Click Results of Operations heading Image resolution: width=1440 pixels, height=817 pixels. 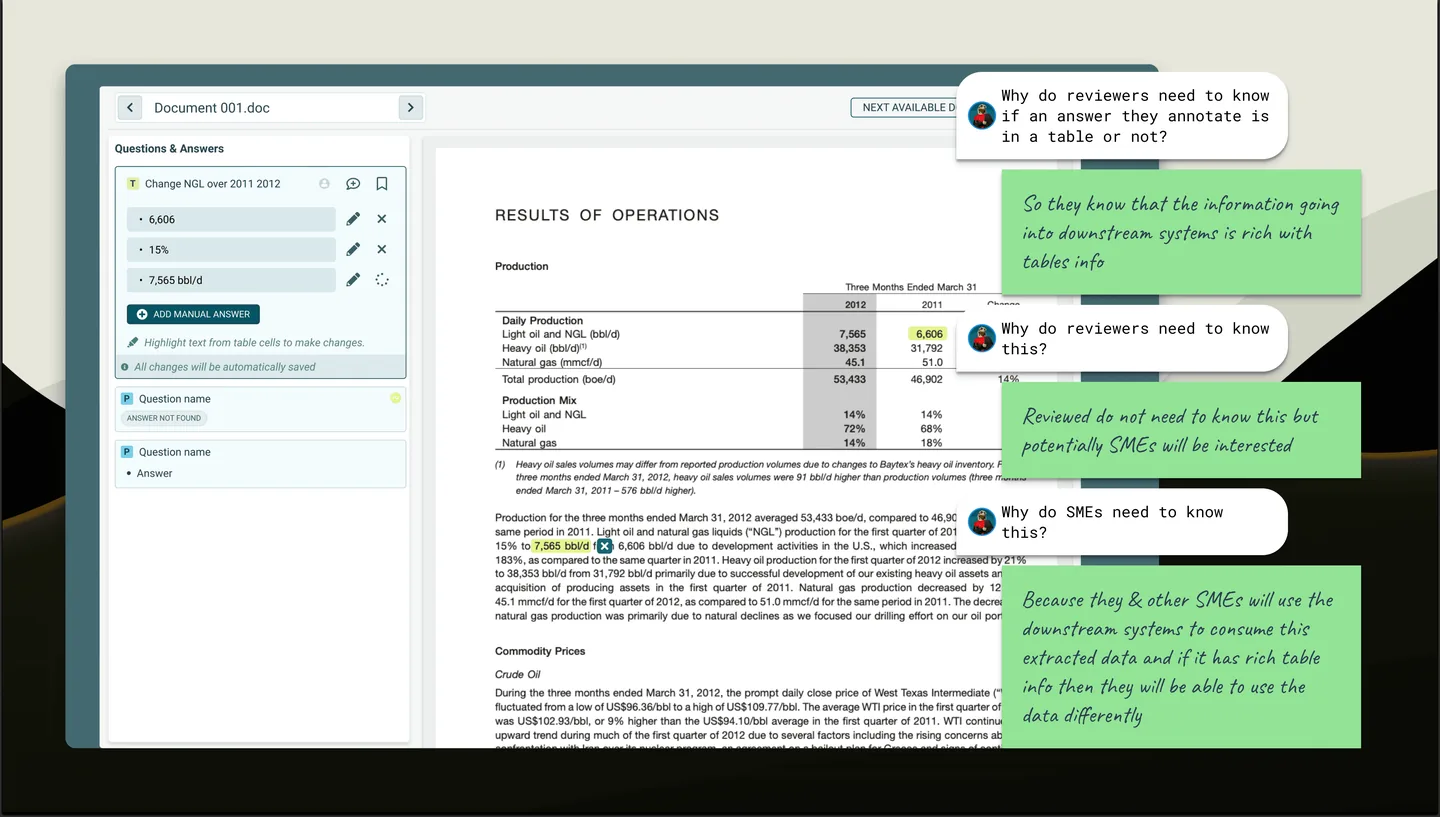coord(607,215)
